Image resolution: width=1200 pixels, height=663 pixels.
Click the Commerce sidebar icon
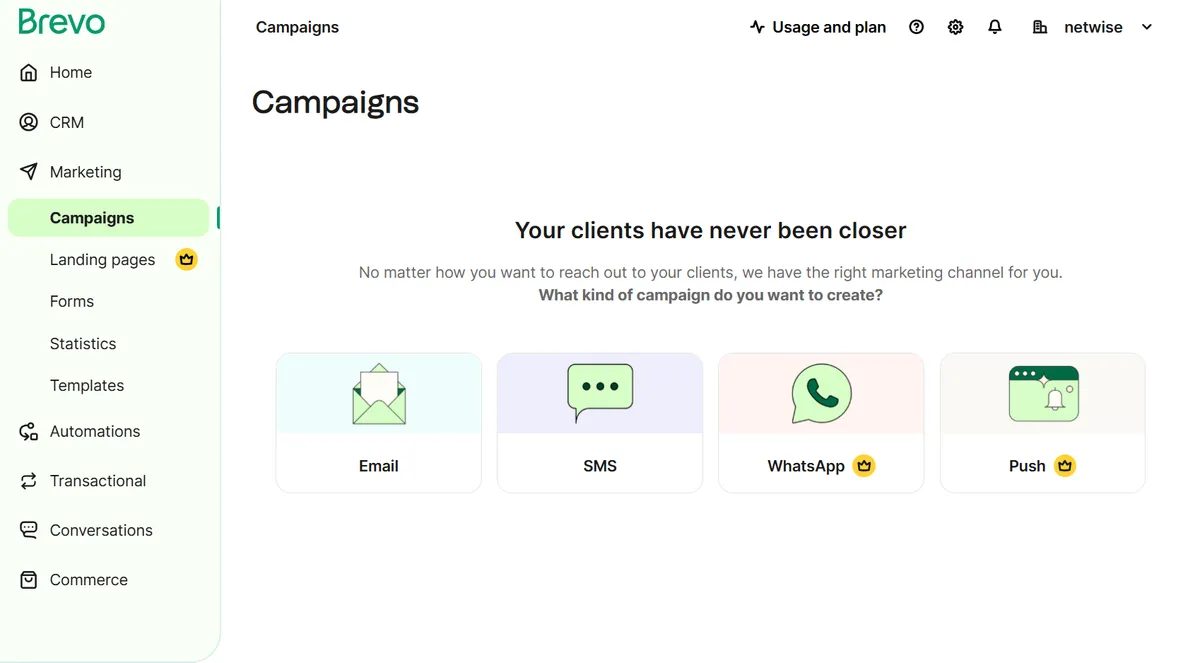pyautogui.click(x=28, y=580)
